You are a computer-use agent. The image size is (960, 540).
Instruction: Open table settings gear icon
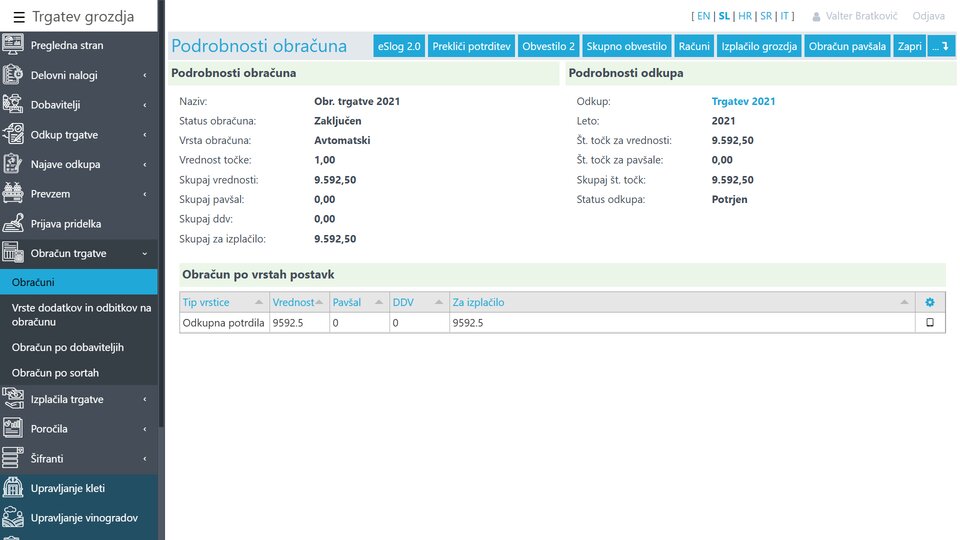click(930, 302)
